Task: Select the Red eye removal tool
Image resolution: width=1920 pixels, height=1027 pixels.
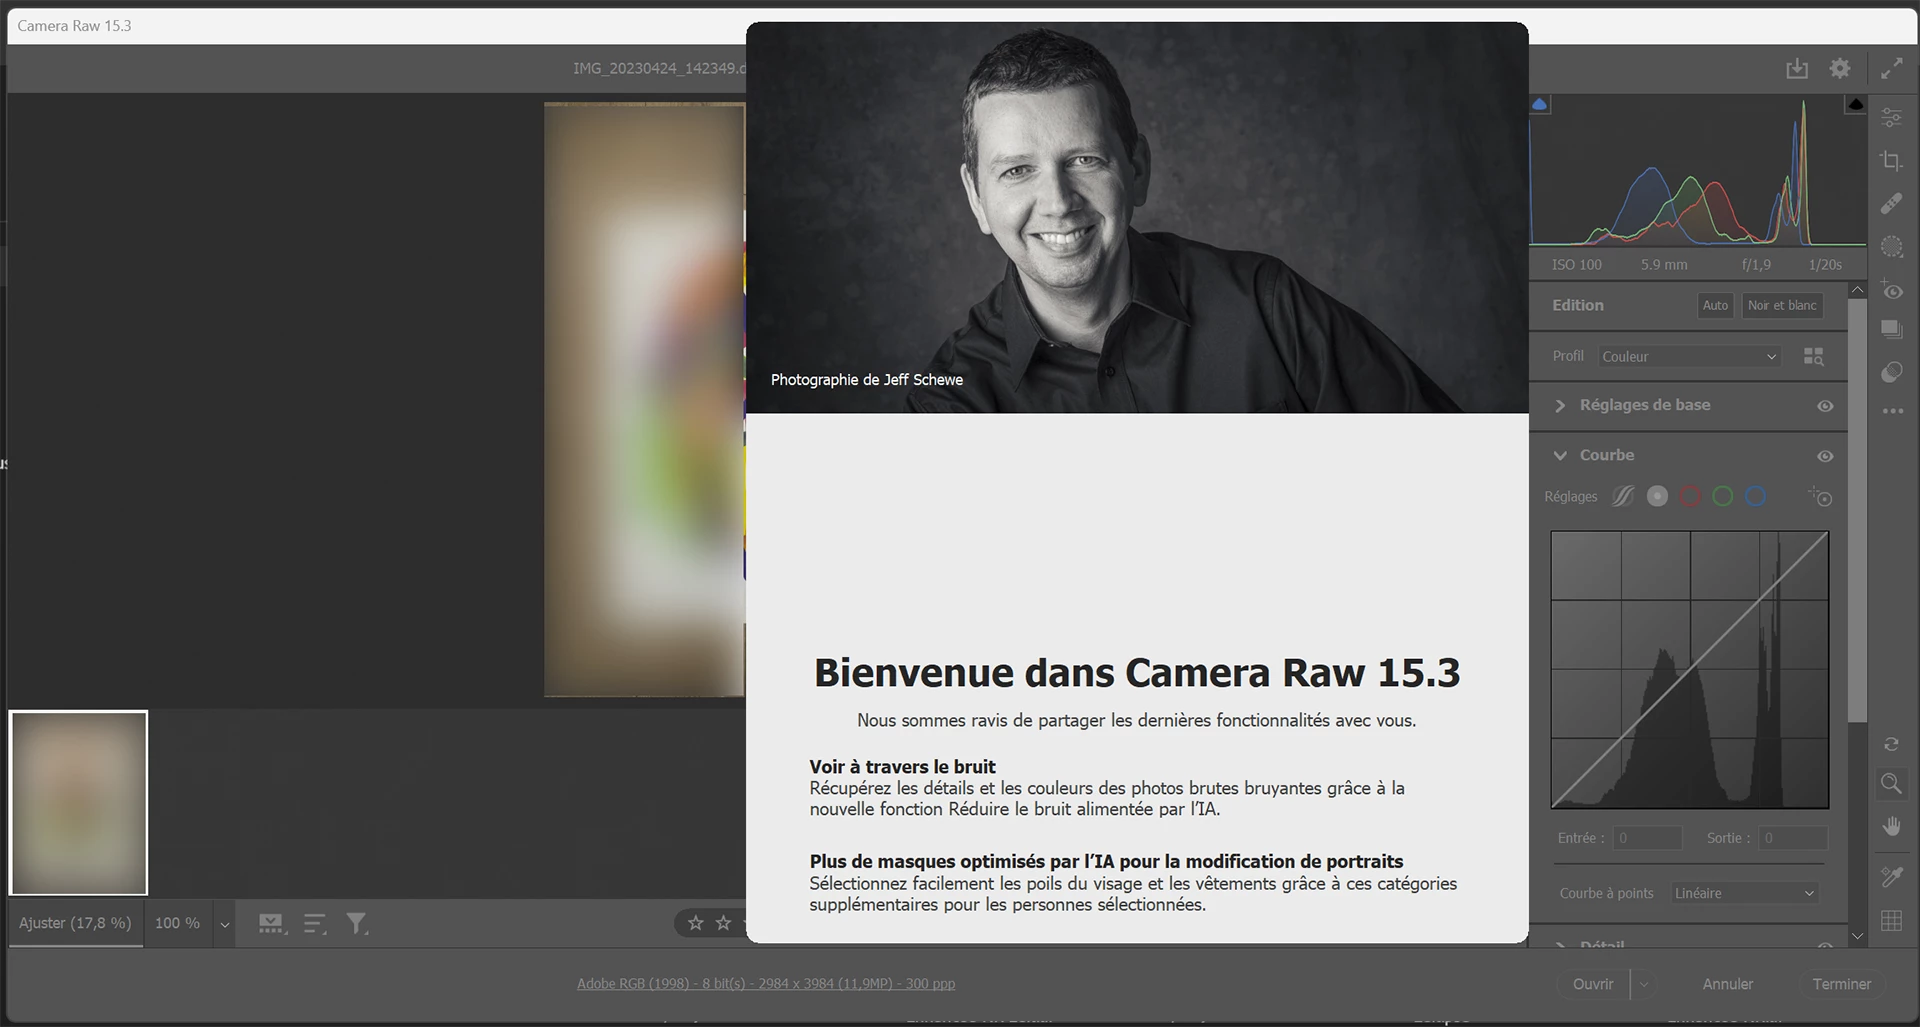Action: coord(1891,289)
